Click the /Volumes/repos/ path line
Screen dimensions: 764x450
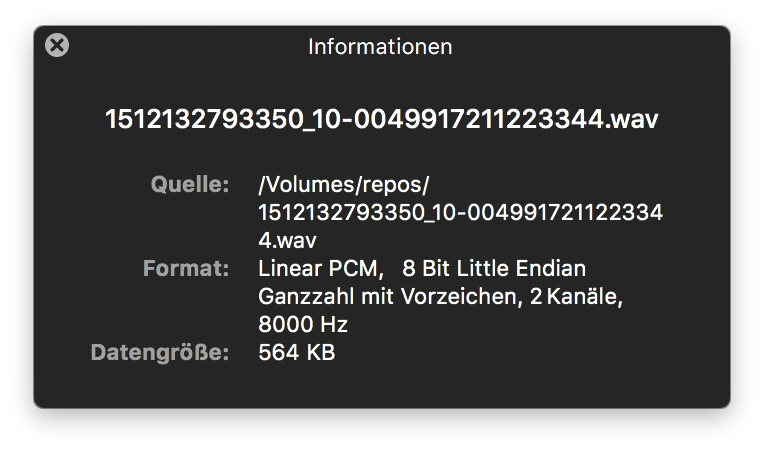coord(344,185)
